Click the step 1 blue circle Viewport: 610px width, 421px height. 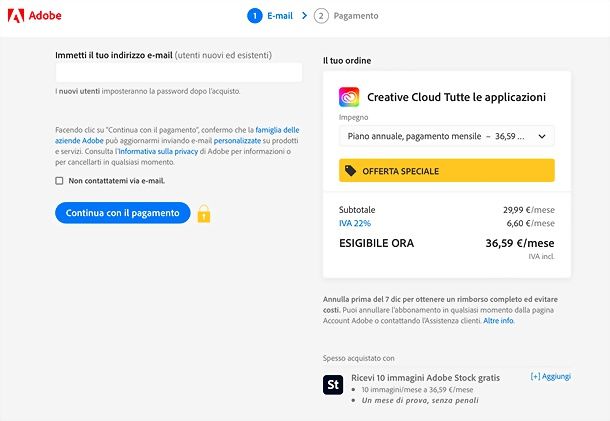tap(255, 16)
